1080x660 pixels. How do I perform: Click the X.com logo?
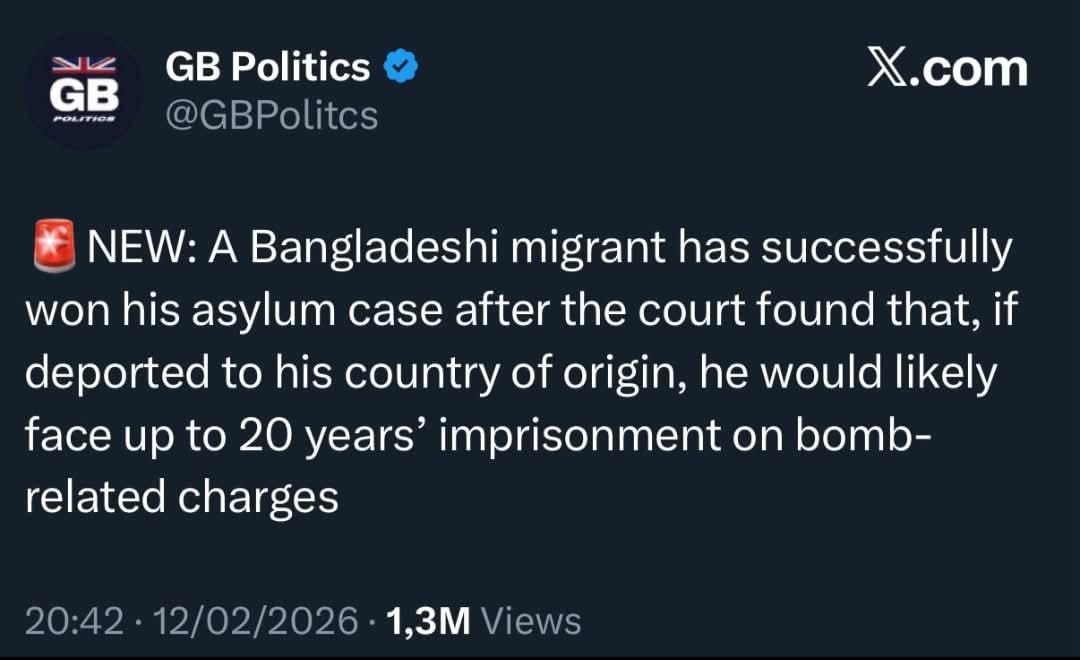947,69
